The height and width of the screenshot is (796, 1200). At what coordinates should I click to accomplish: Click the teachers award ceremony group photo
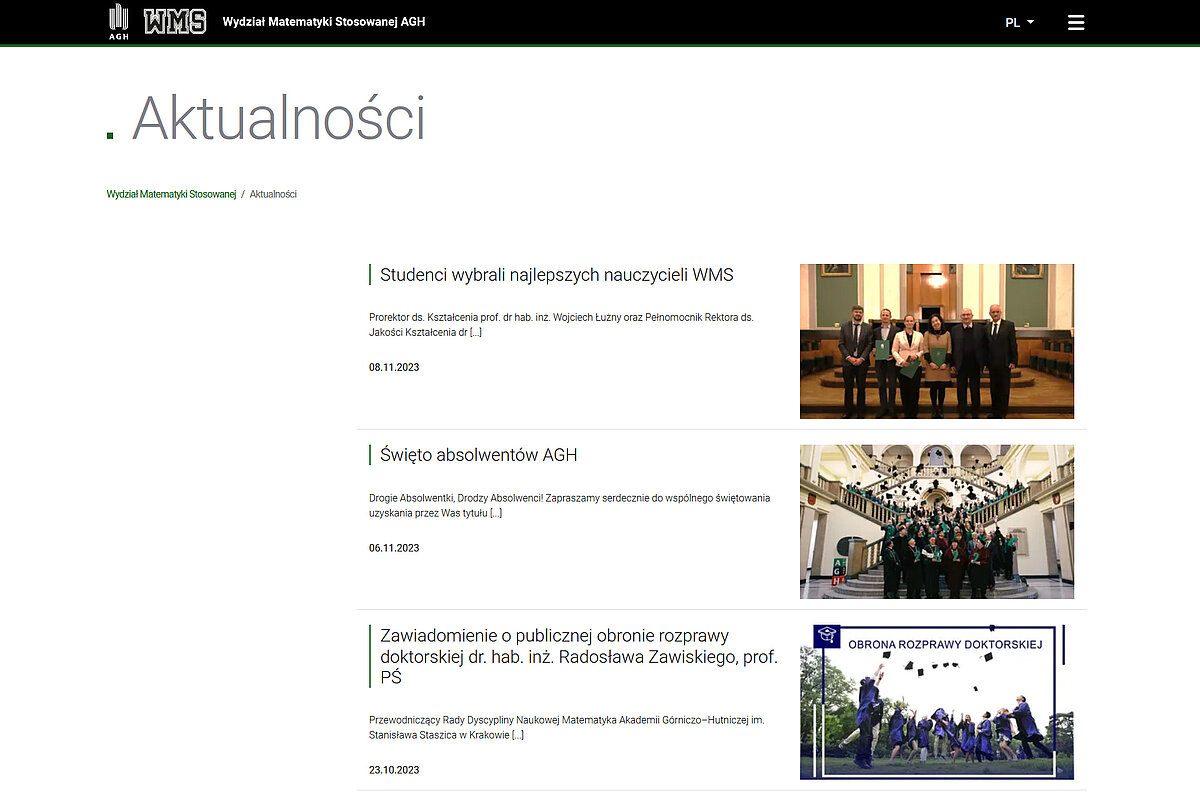(936, 341)
